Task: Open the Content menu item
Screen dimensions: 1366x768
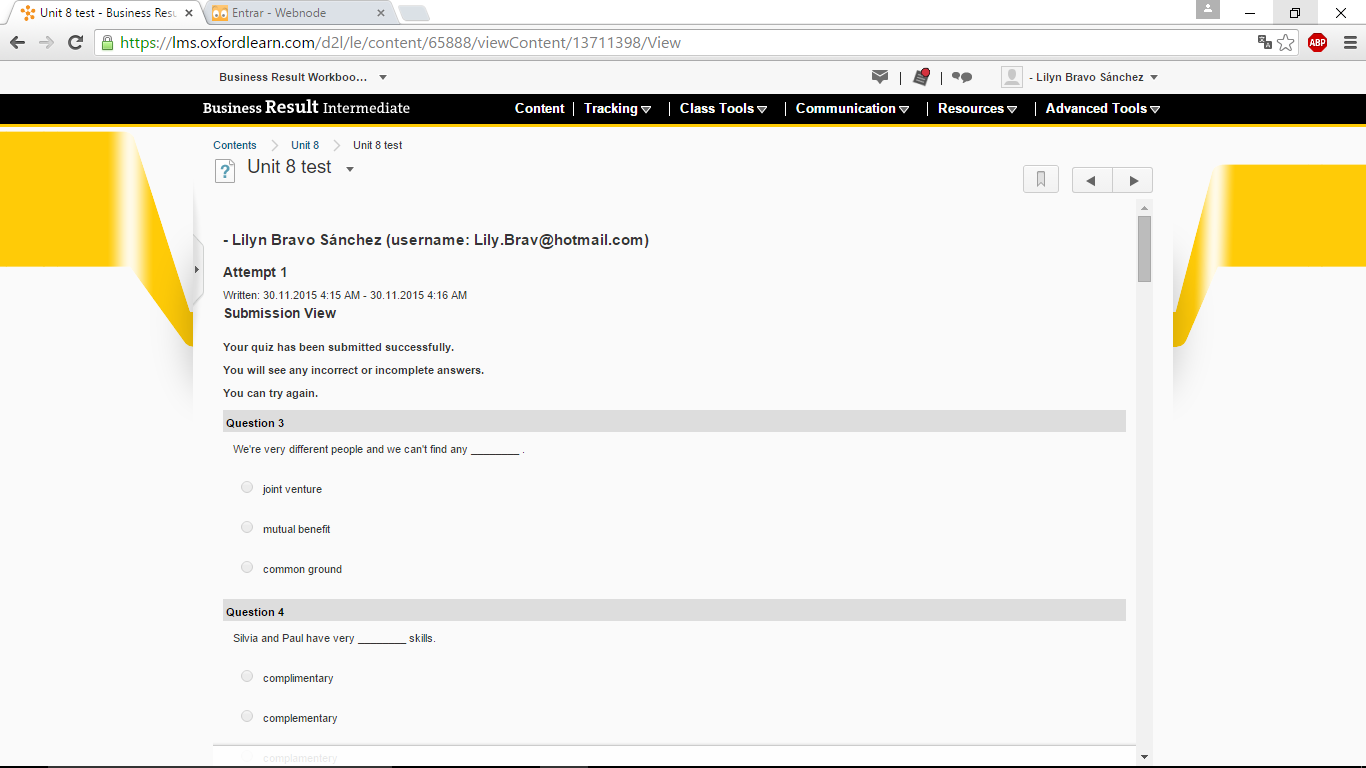Action: pos(539,109)
